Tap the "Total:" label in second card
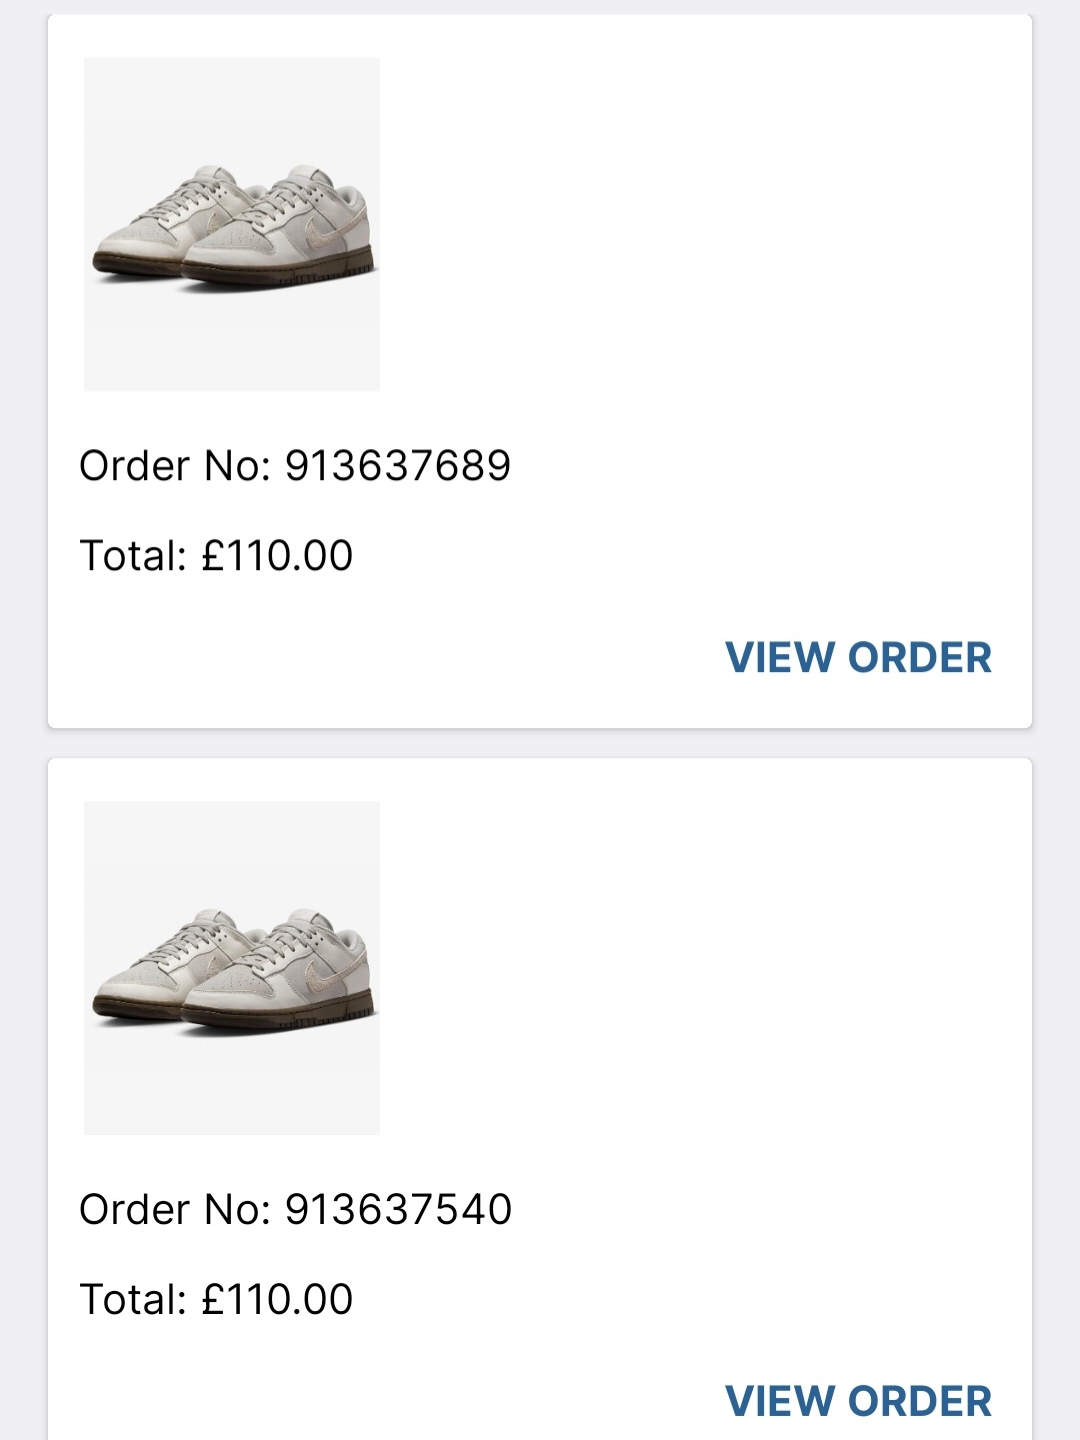Image resolution: width=1080 pixels, height=1440 pixels. pyautogui.click(x=133, y=1300)
